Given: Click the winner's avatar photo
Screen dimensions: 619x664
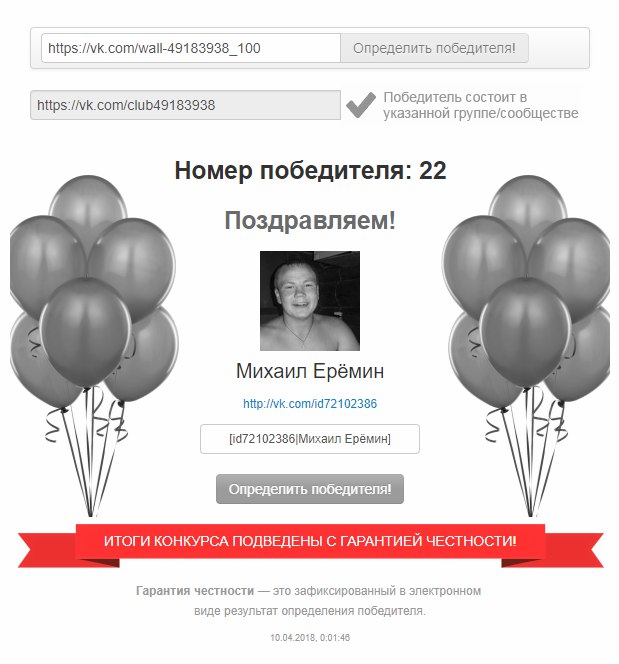Looking at the screenshot, I should pyautogui.click(x=310, y=301).
